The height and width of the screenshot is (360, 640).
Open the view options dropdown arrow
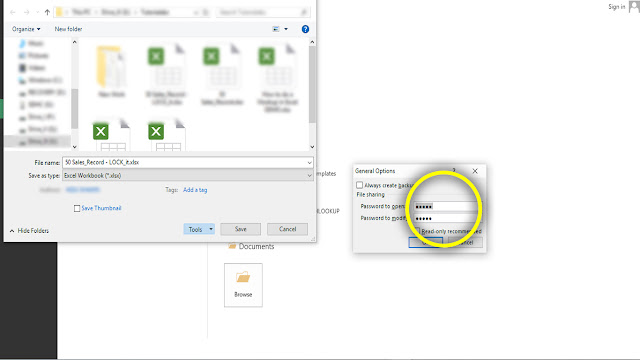pos(286,29)
